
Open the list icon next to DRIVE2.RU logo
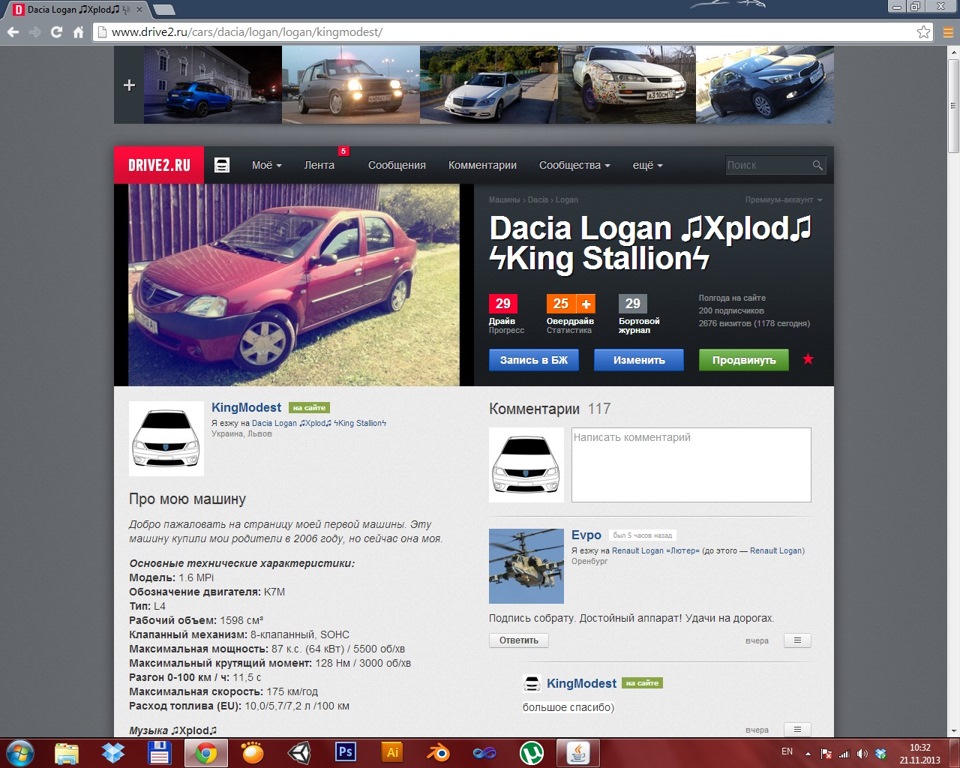[222, 165]
